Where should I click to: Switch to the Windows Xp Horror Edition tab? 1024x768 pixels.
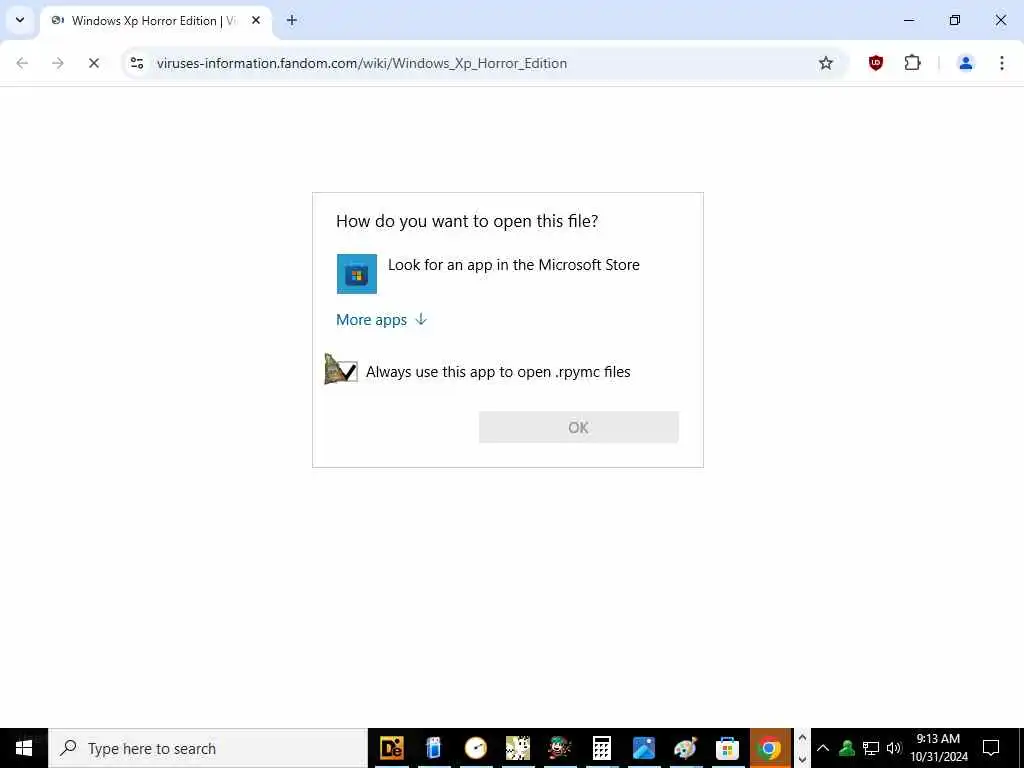click(x=153, y=21)
